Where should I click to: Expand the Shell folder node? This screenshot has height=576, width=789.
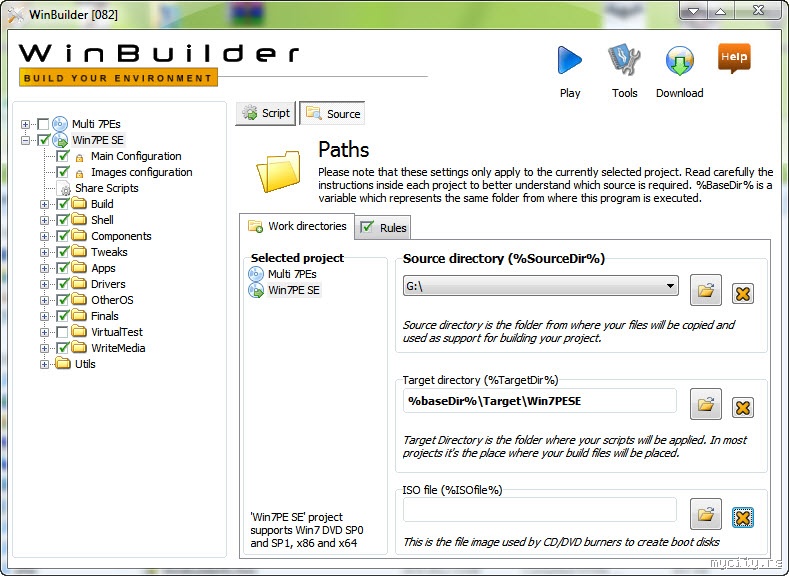(44, 220)
